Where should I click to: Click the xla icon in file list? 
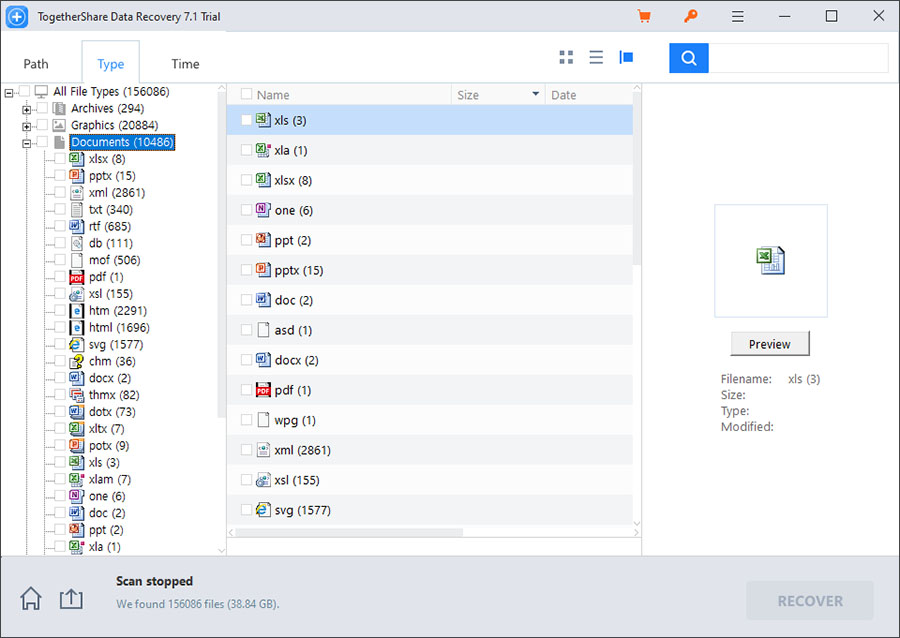click(263, 150)
